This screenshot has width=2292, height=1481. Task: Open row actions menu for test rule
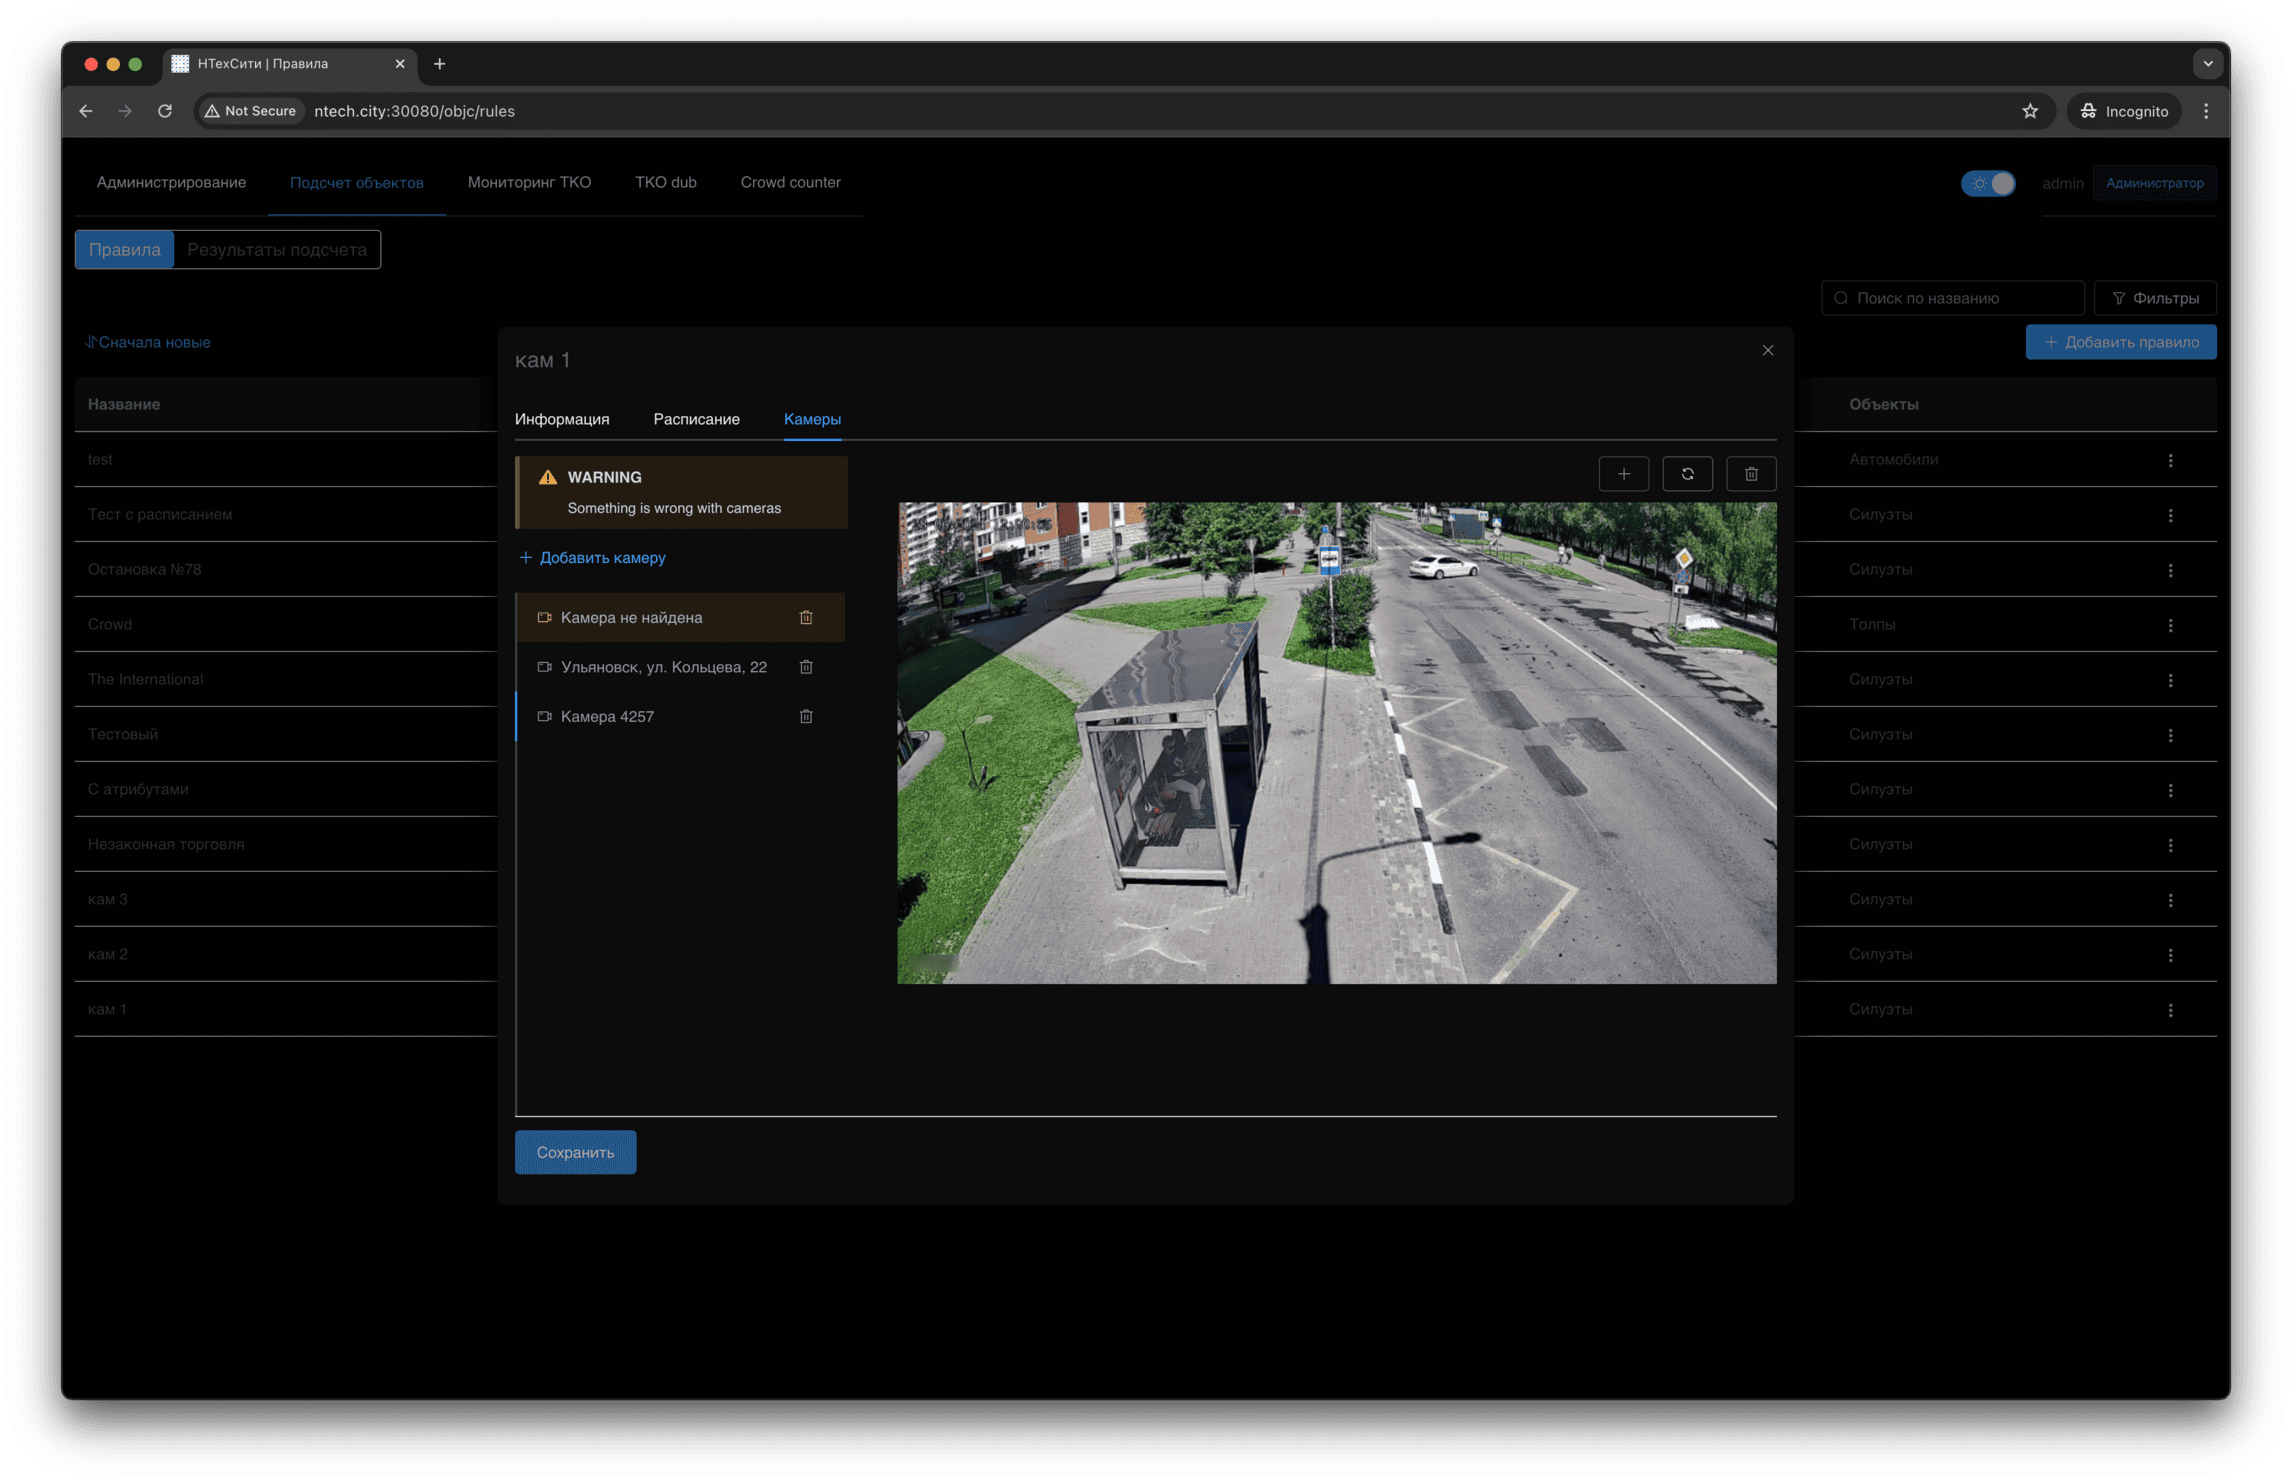[x=2170, y=460]
